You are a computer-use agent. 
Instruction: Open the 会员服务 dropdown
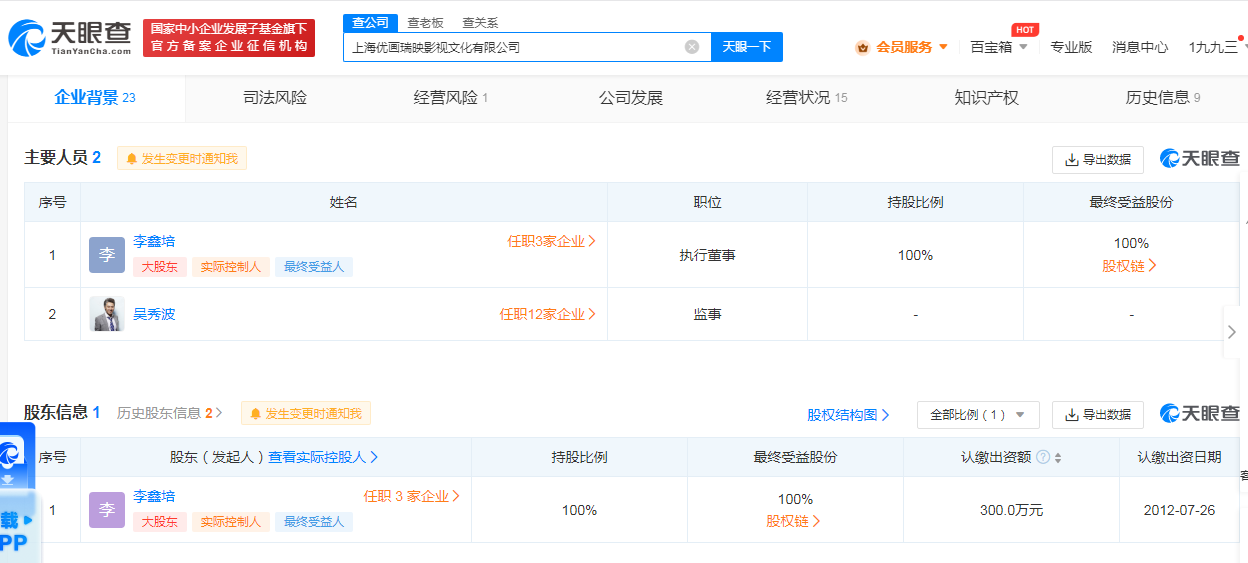point(902,47)
